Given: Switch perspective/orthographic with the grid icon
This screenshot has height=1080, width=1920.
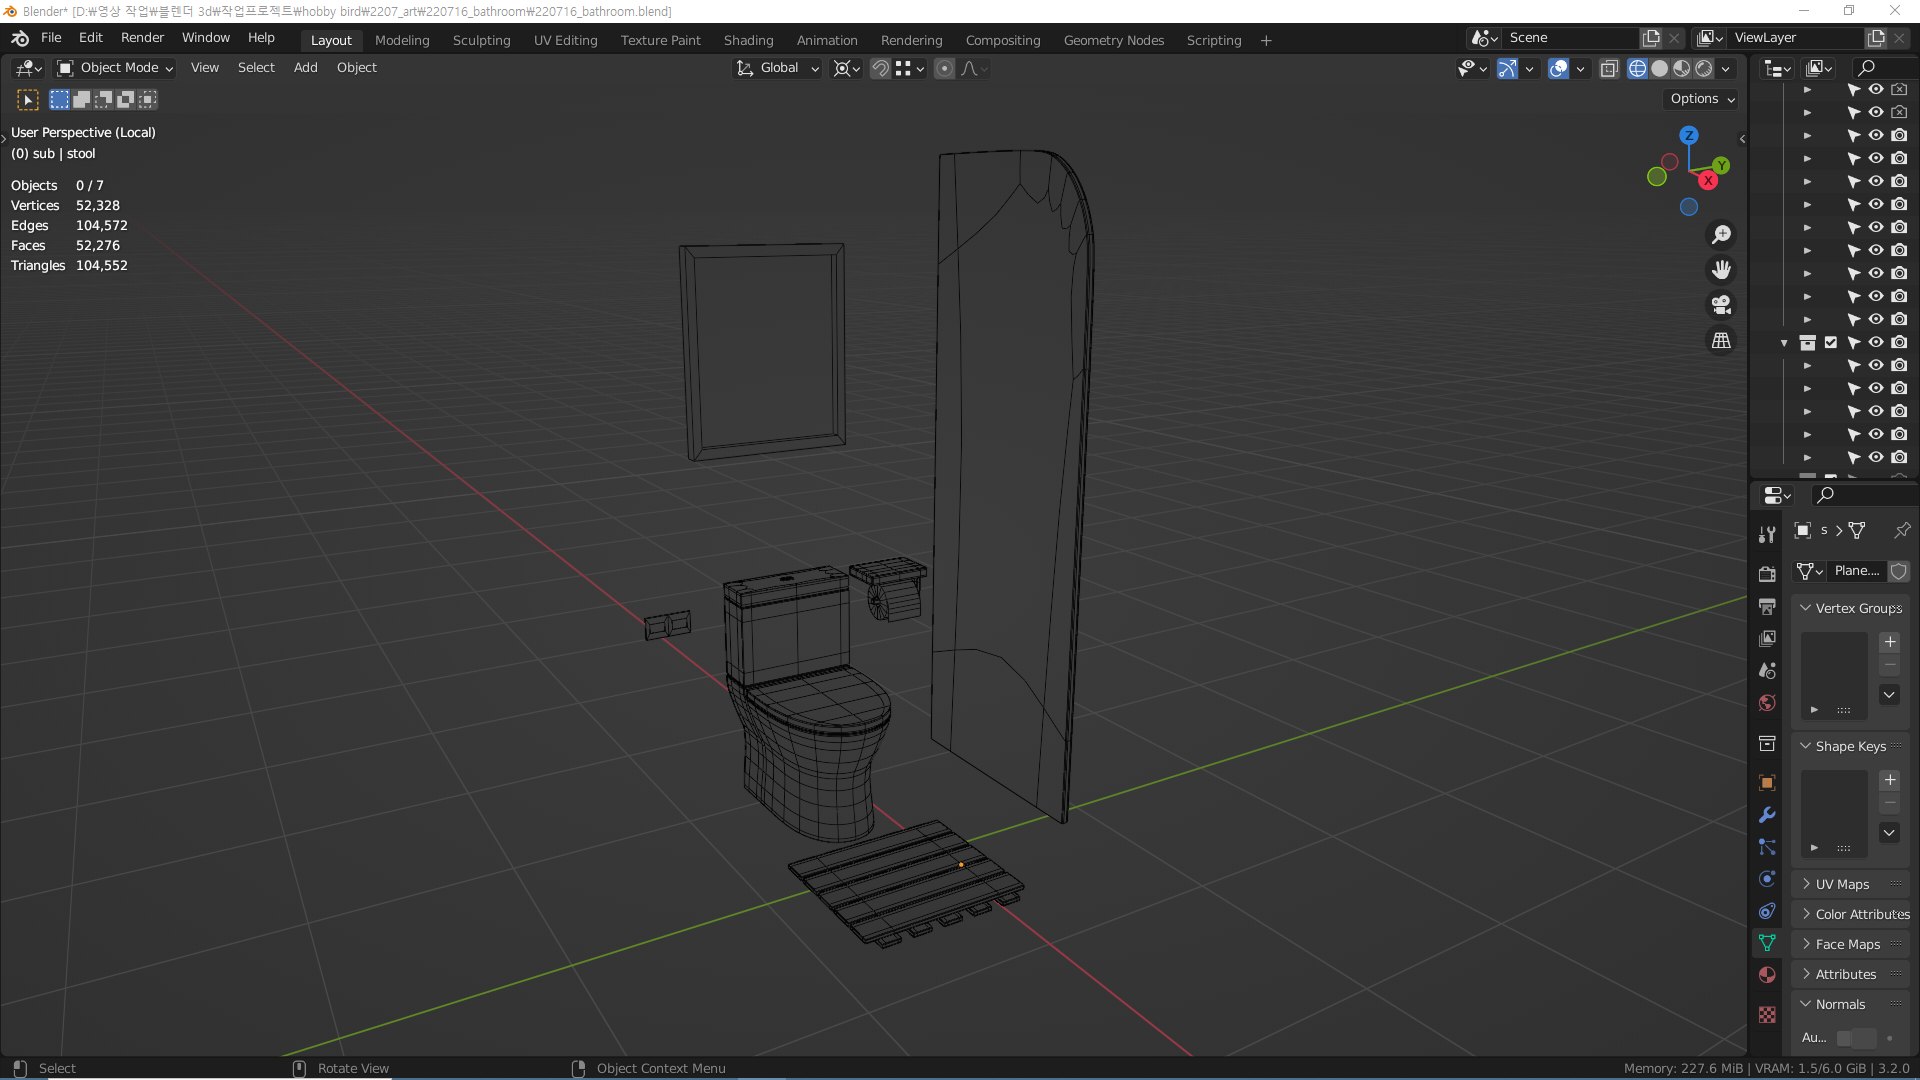Looking at the screenshot, I should tap(1721, 341).
